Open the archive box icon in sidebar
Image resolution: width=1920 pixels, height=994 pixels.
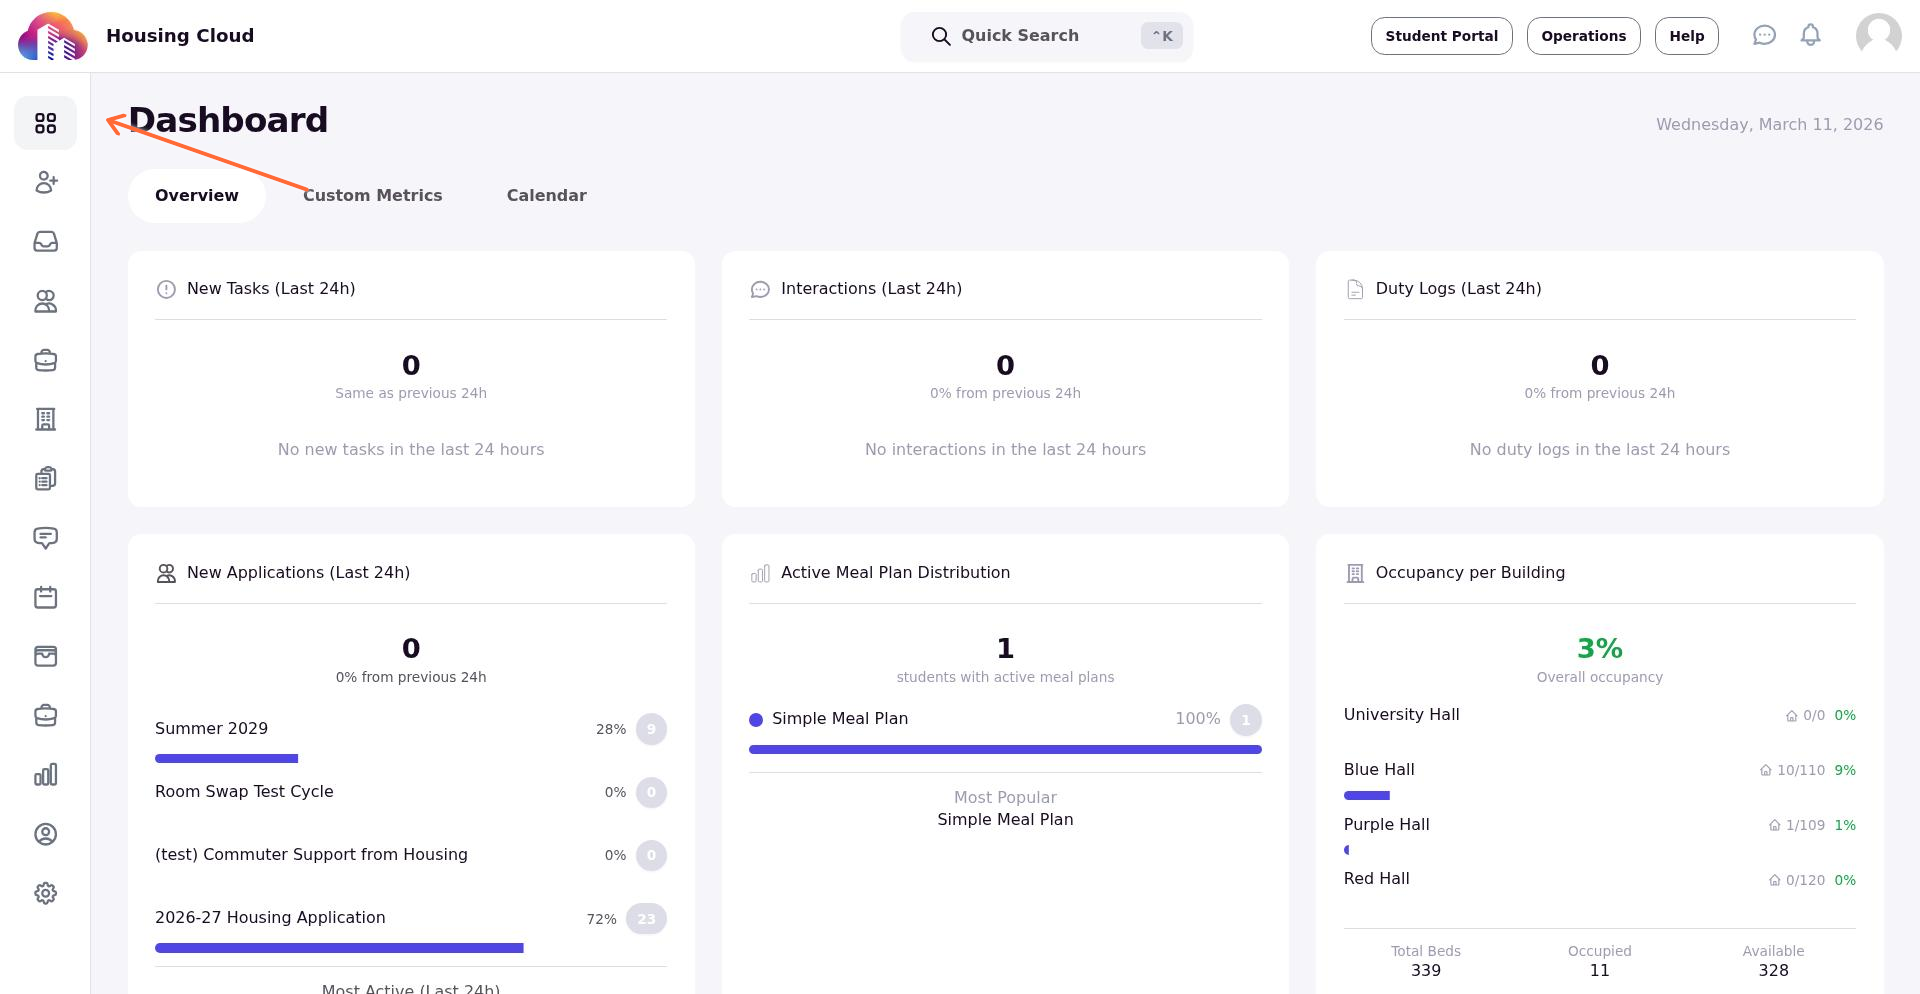(x=45, y=656)
